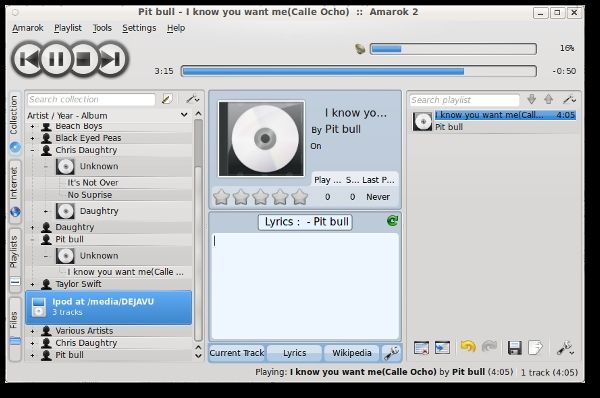600x398 pixels.
Task: Expand the Black Eyed Peas artist
Action: coord(33,138)
